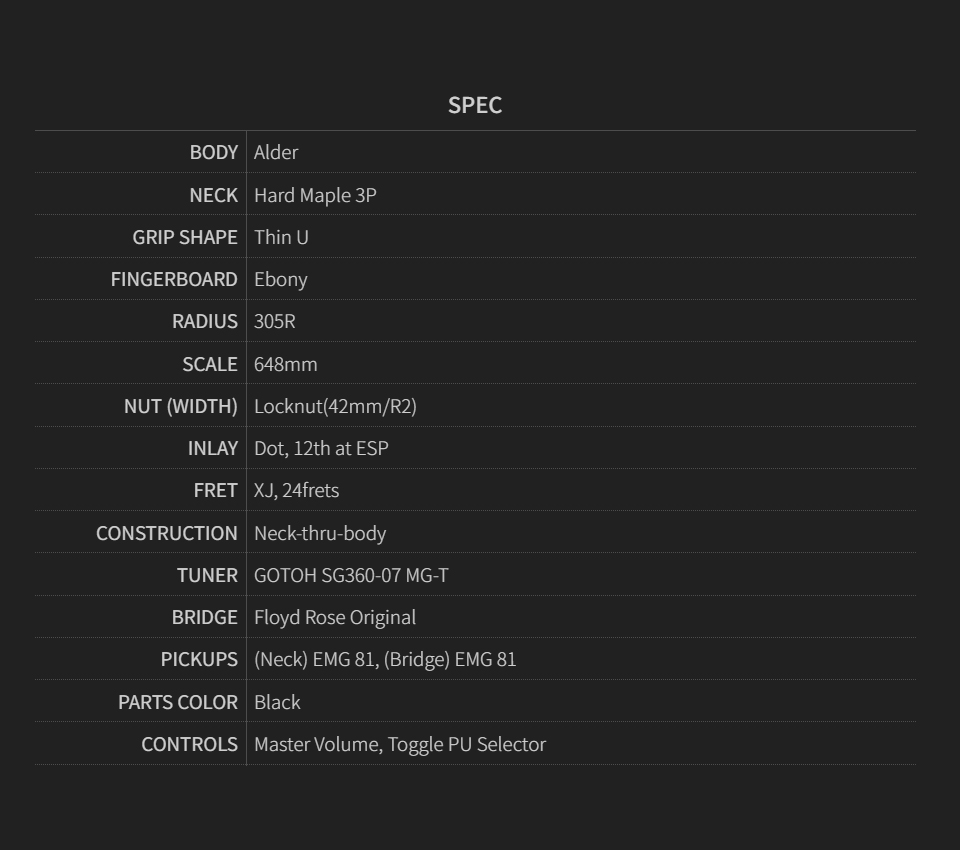Viewport: 960px width, 850px height.
Task: Click the Thin U value
Action: 281,237
